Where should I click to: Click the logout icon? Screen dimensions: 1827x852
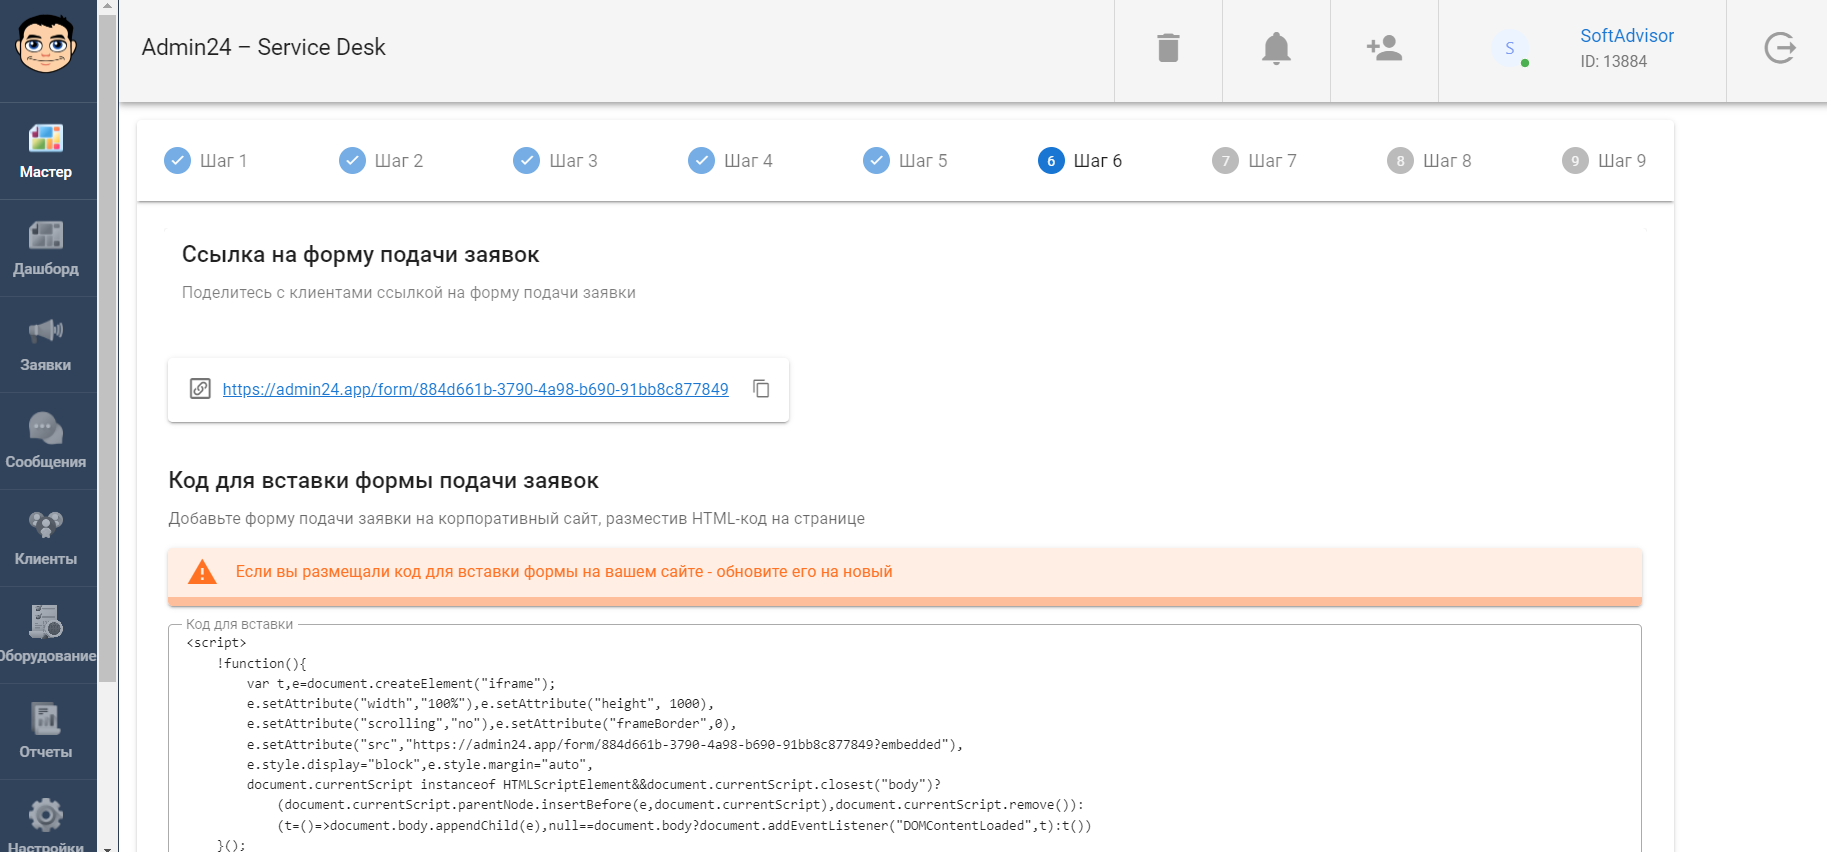click(x=1780, y=48)
